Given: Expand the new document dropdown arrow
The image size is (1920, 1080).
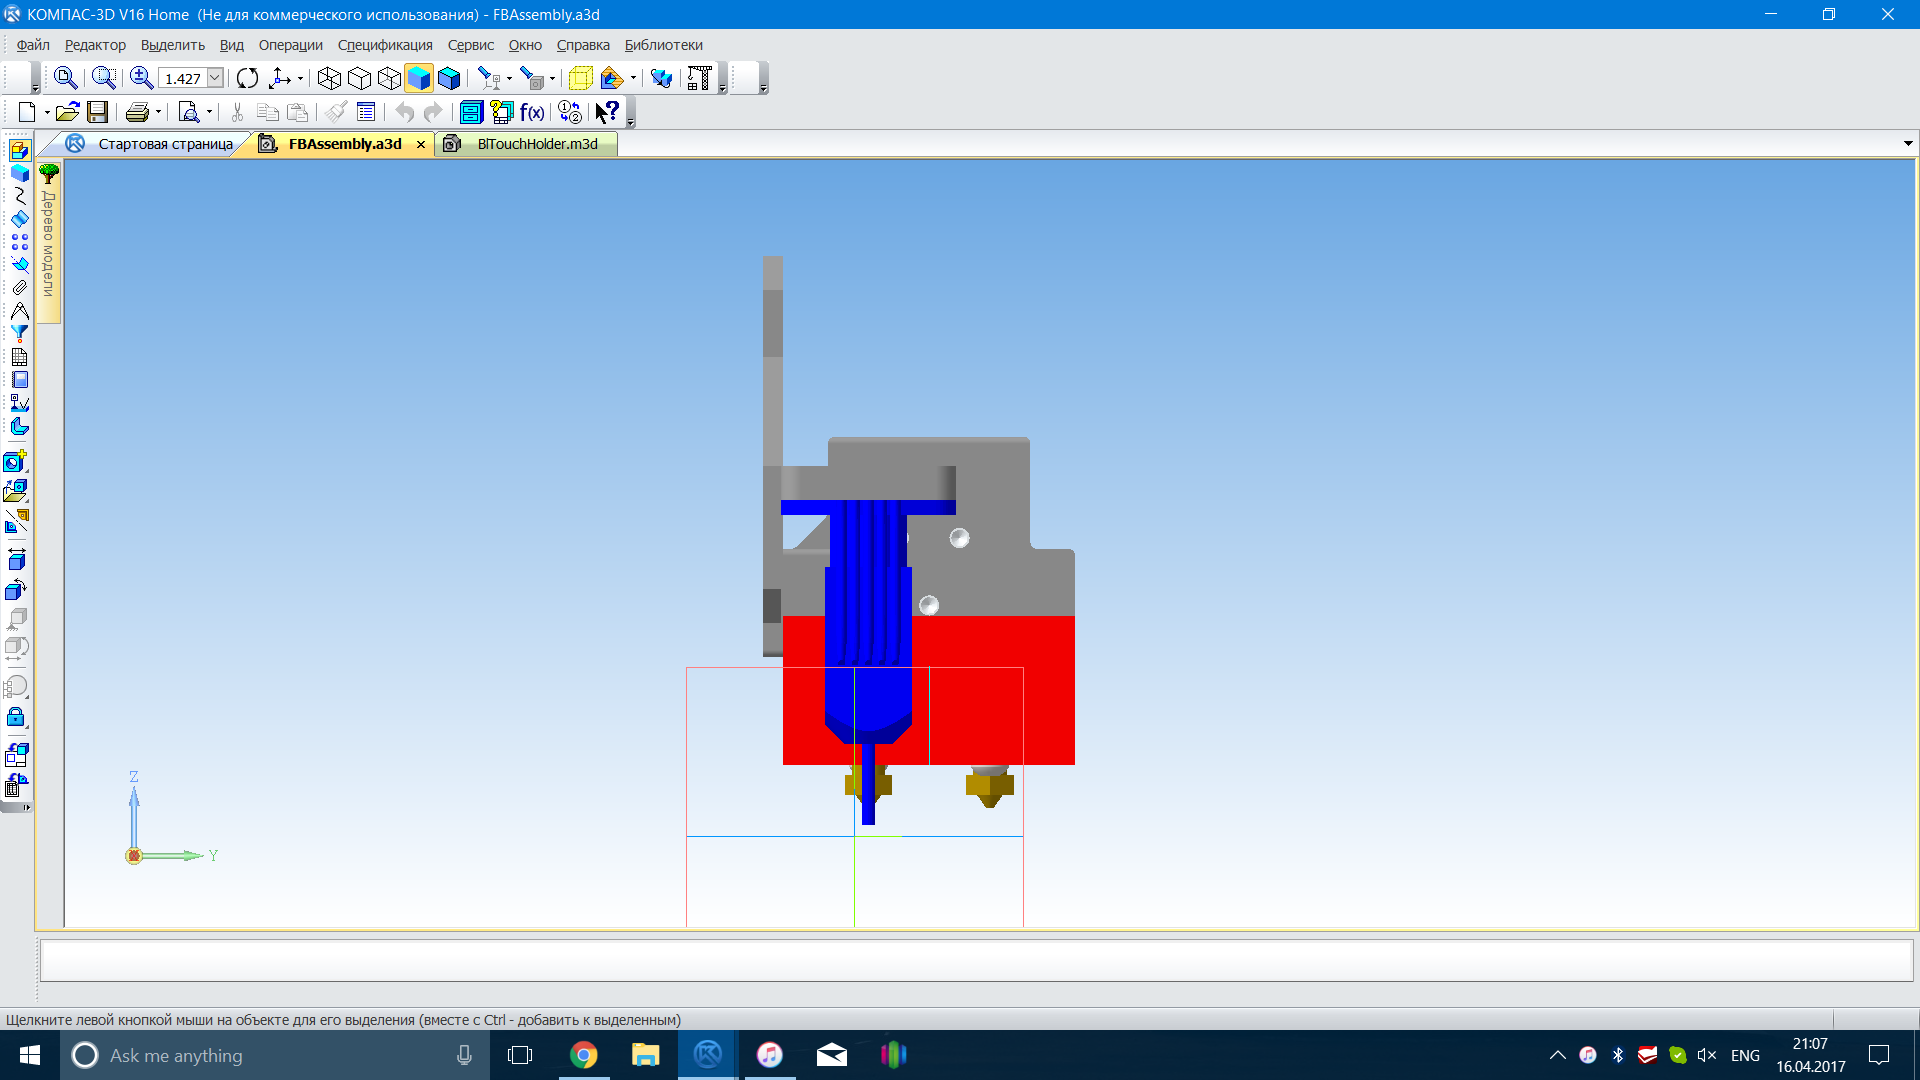Looking at the screenshot, I should click(46, 112).
